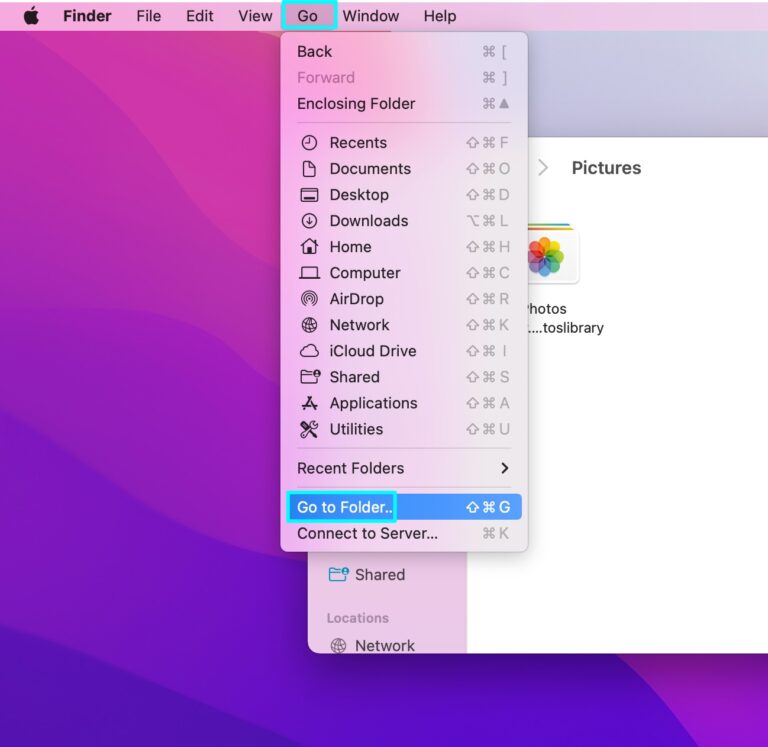This screenshot has height=747, width=768.
Task: Select Utilities label in Go menu
Action: click(356, 429)
